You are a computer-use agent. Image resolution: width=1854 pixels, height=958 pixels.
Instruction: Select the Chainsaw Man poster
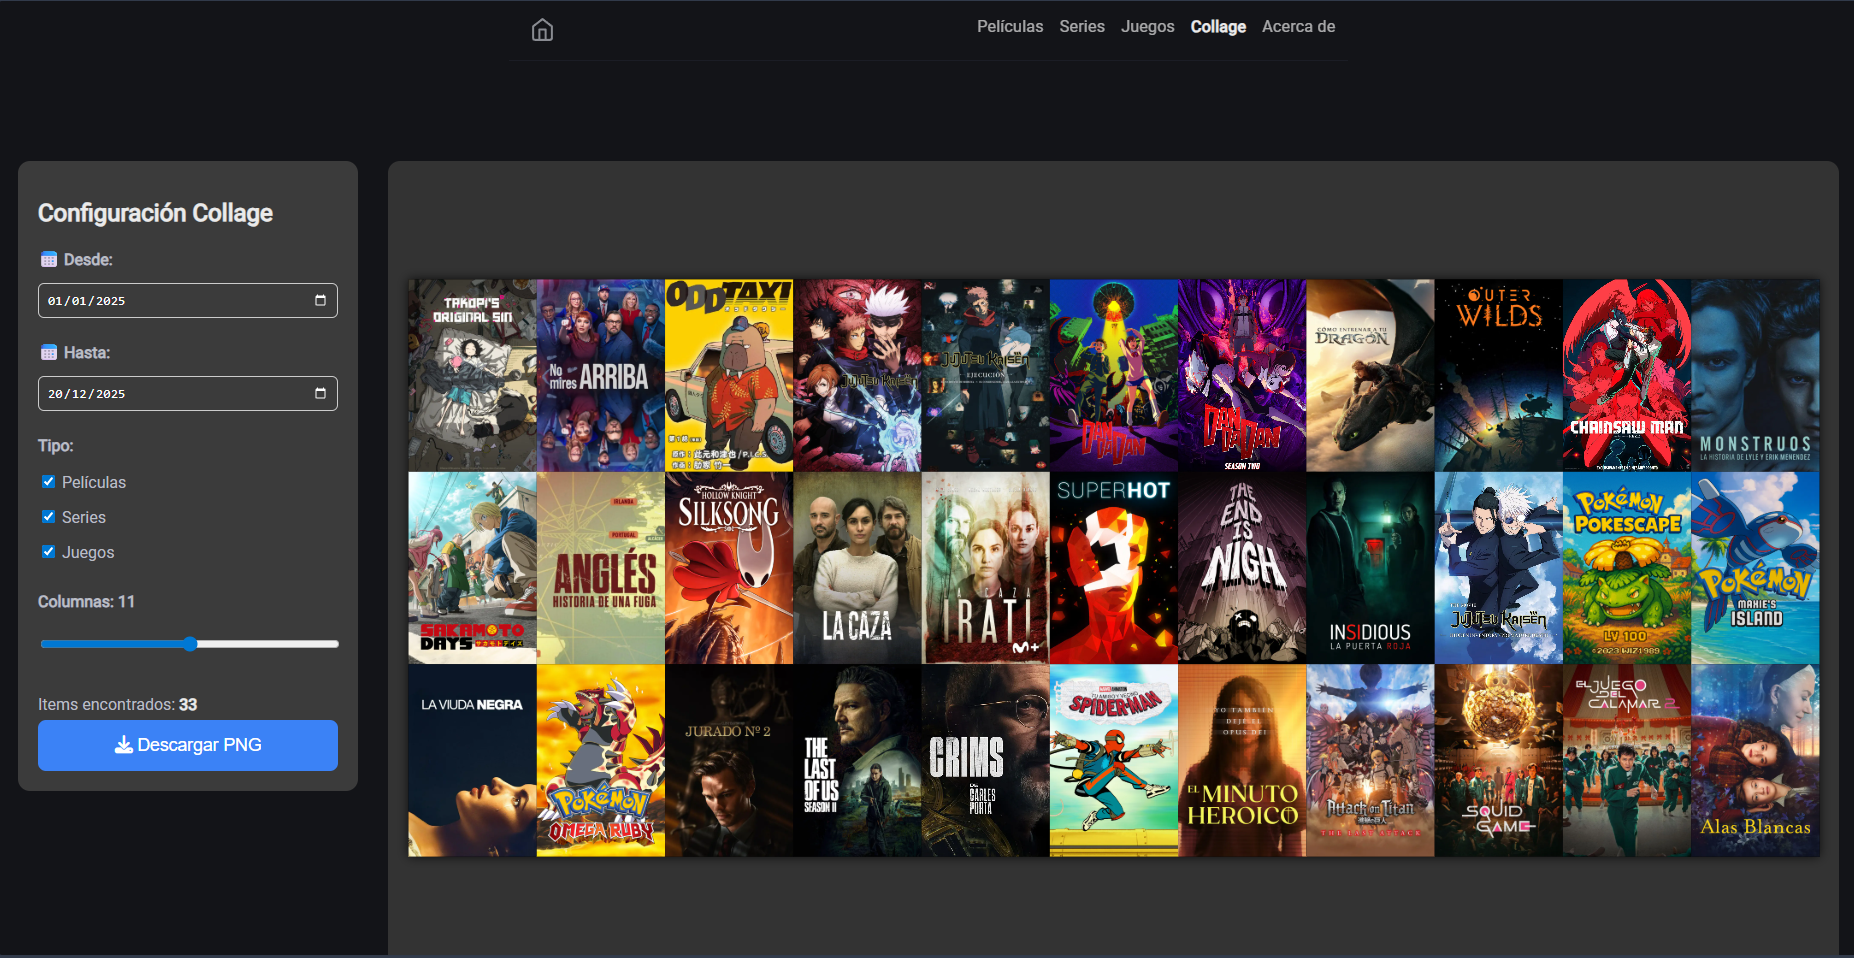(1627, 375)
